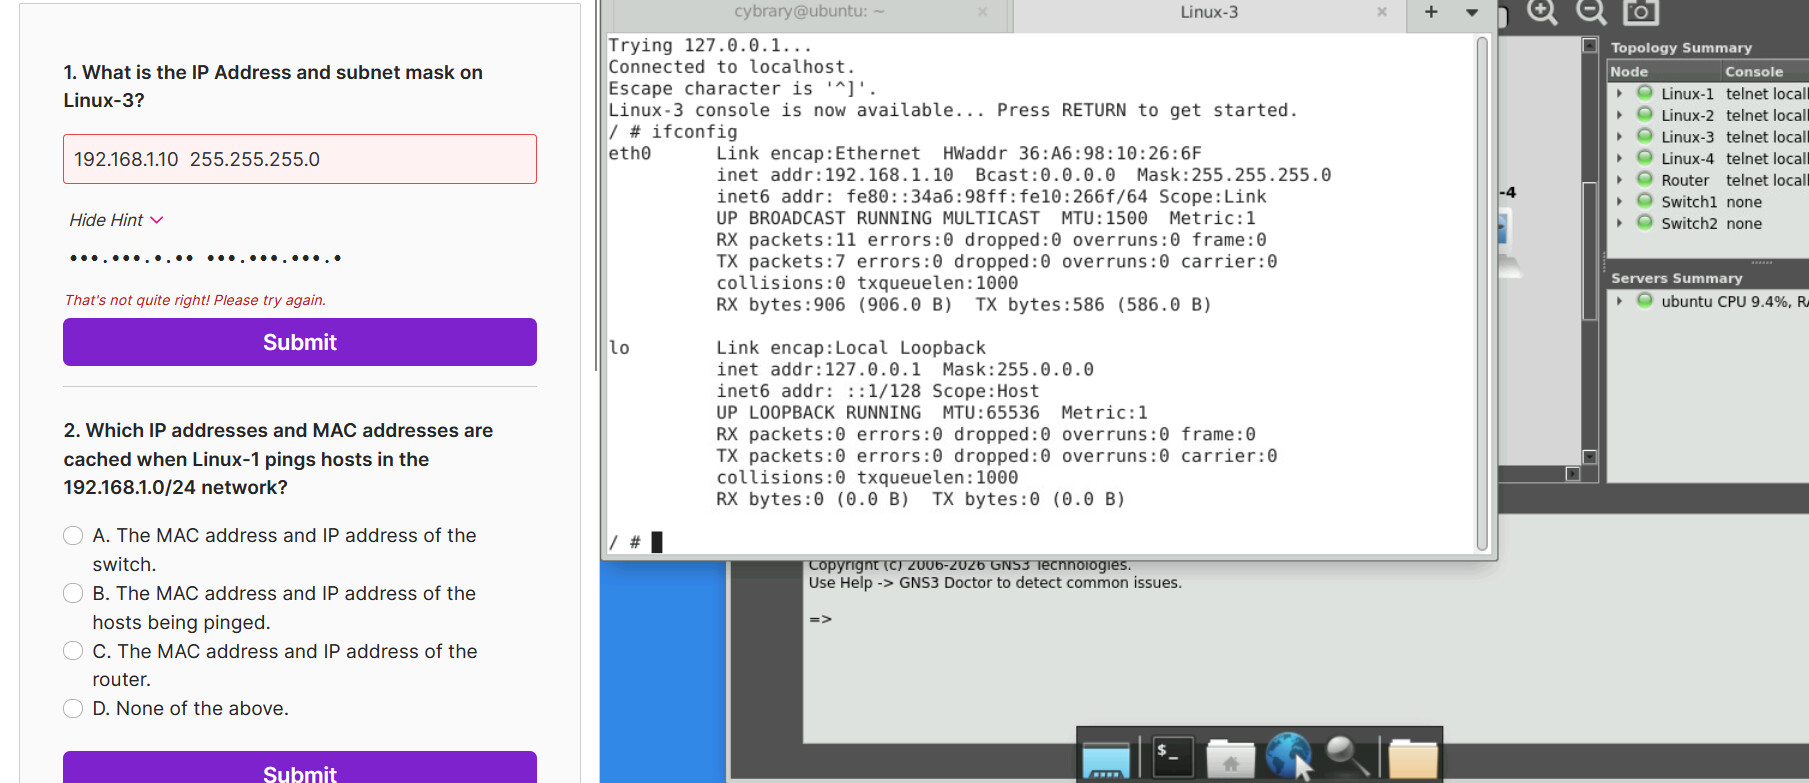Submit the answer to question 1
The height and width of the screenshot is (783, 1809).
[300, 342]
